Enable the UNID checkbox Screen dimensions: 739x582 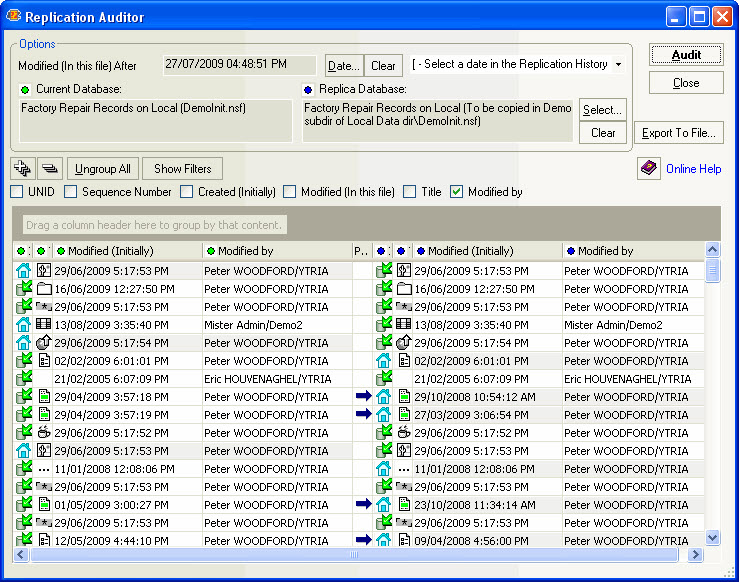click(17, 192)
